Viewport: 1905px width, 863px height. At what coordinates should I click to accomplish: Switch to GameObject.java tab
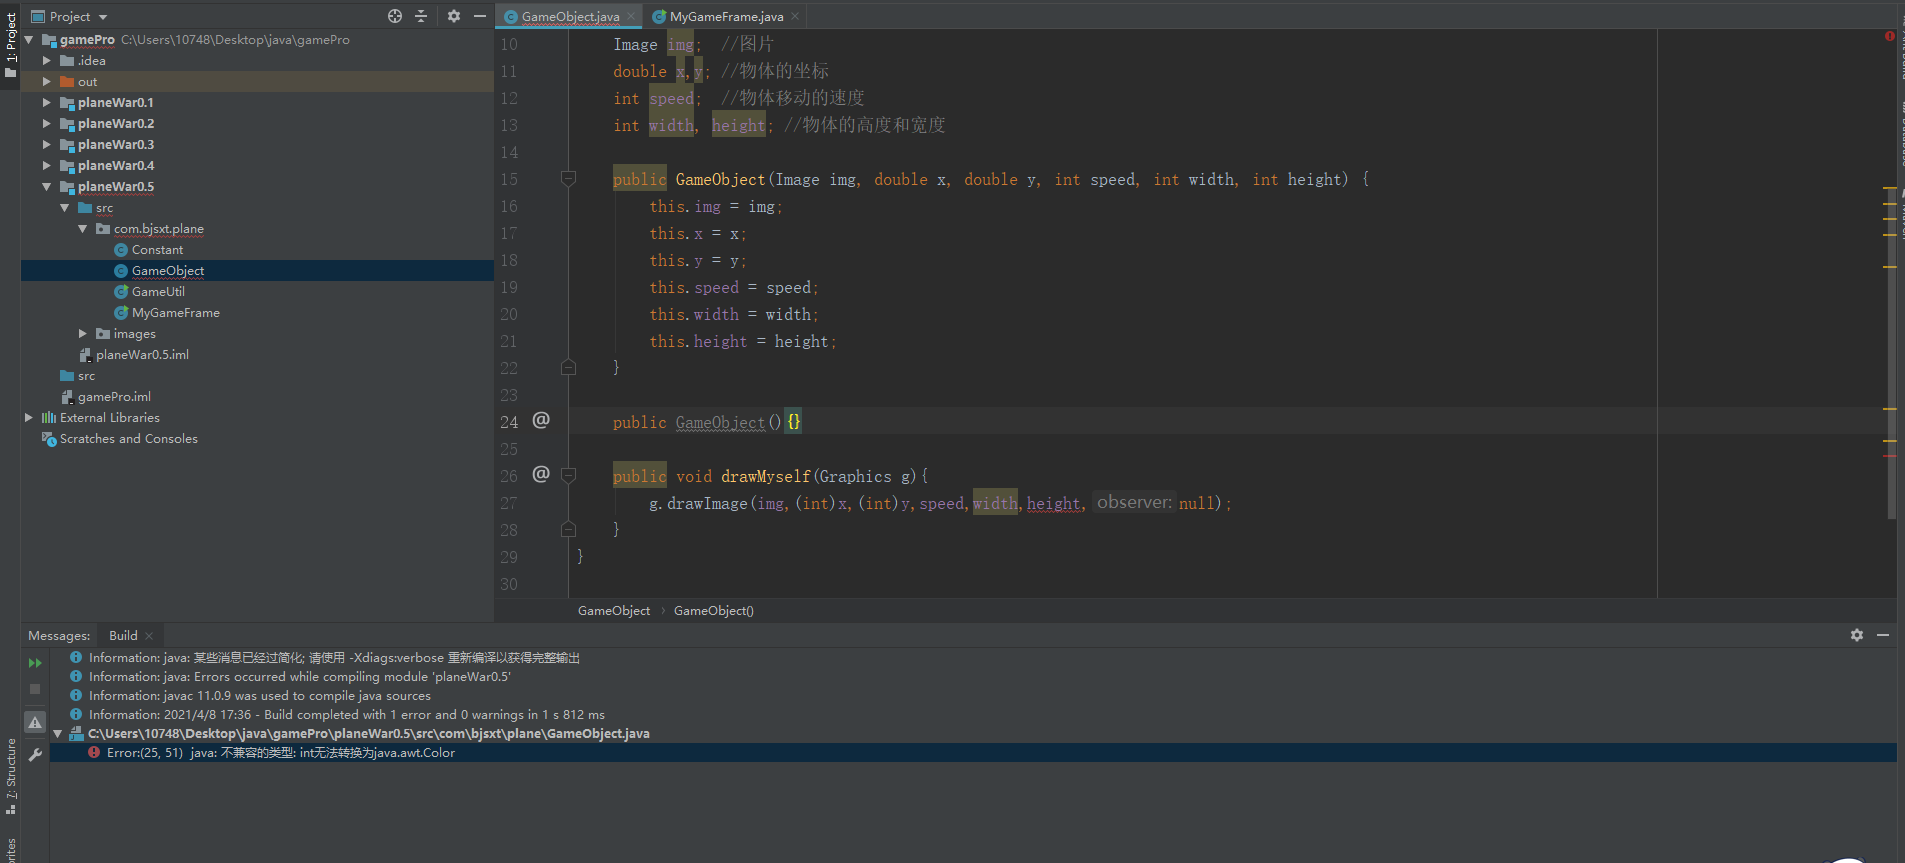coord(570,17)
